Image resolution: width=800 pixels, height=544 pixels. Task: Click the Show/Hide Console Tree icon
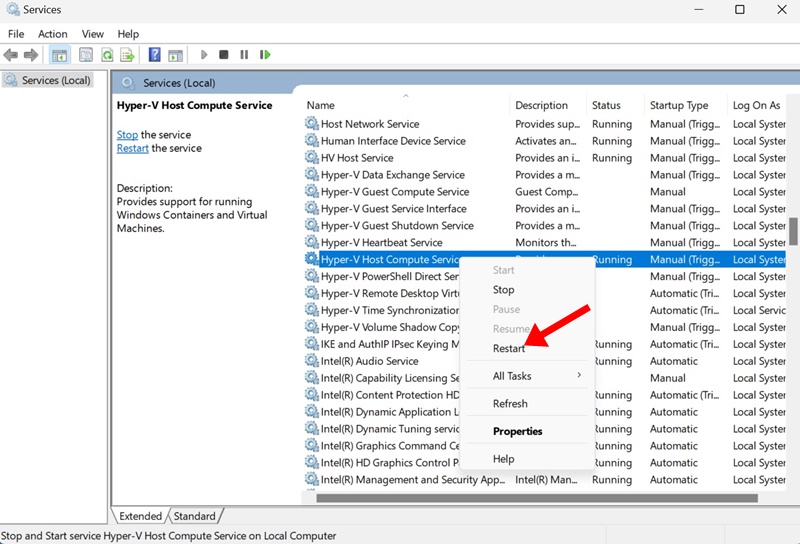59,55
